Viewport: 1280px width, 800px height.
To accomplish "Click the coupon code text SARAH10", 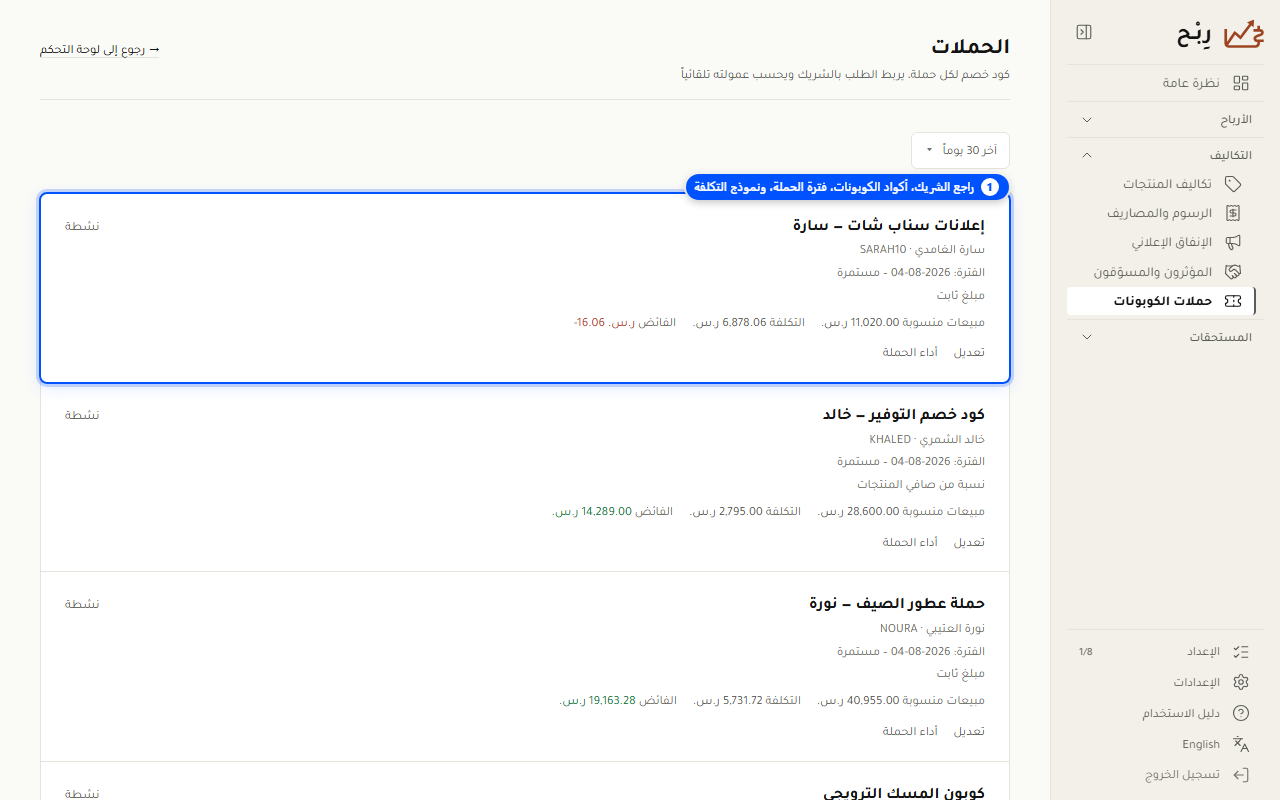I will (x=882, y=249).
